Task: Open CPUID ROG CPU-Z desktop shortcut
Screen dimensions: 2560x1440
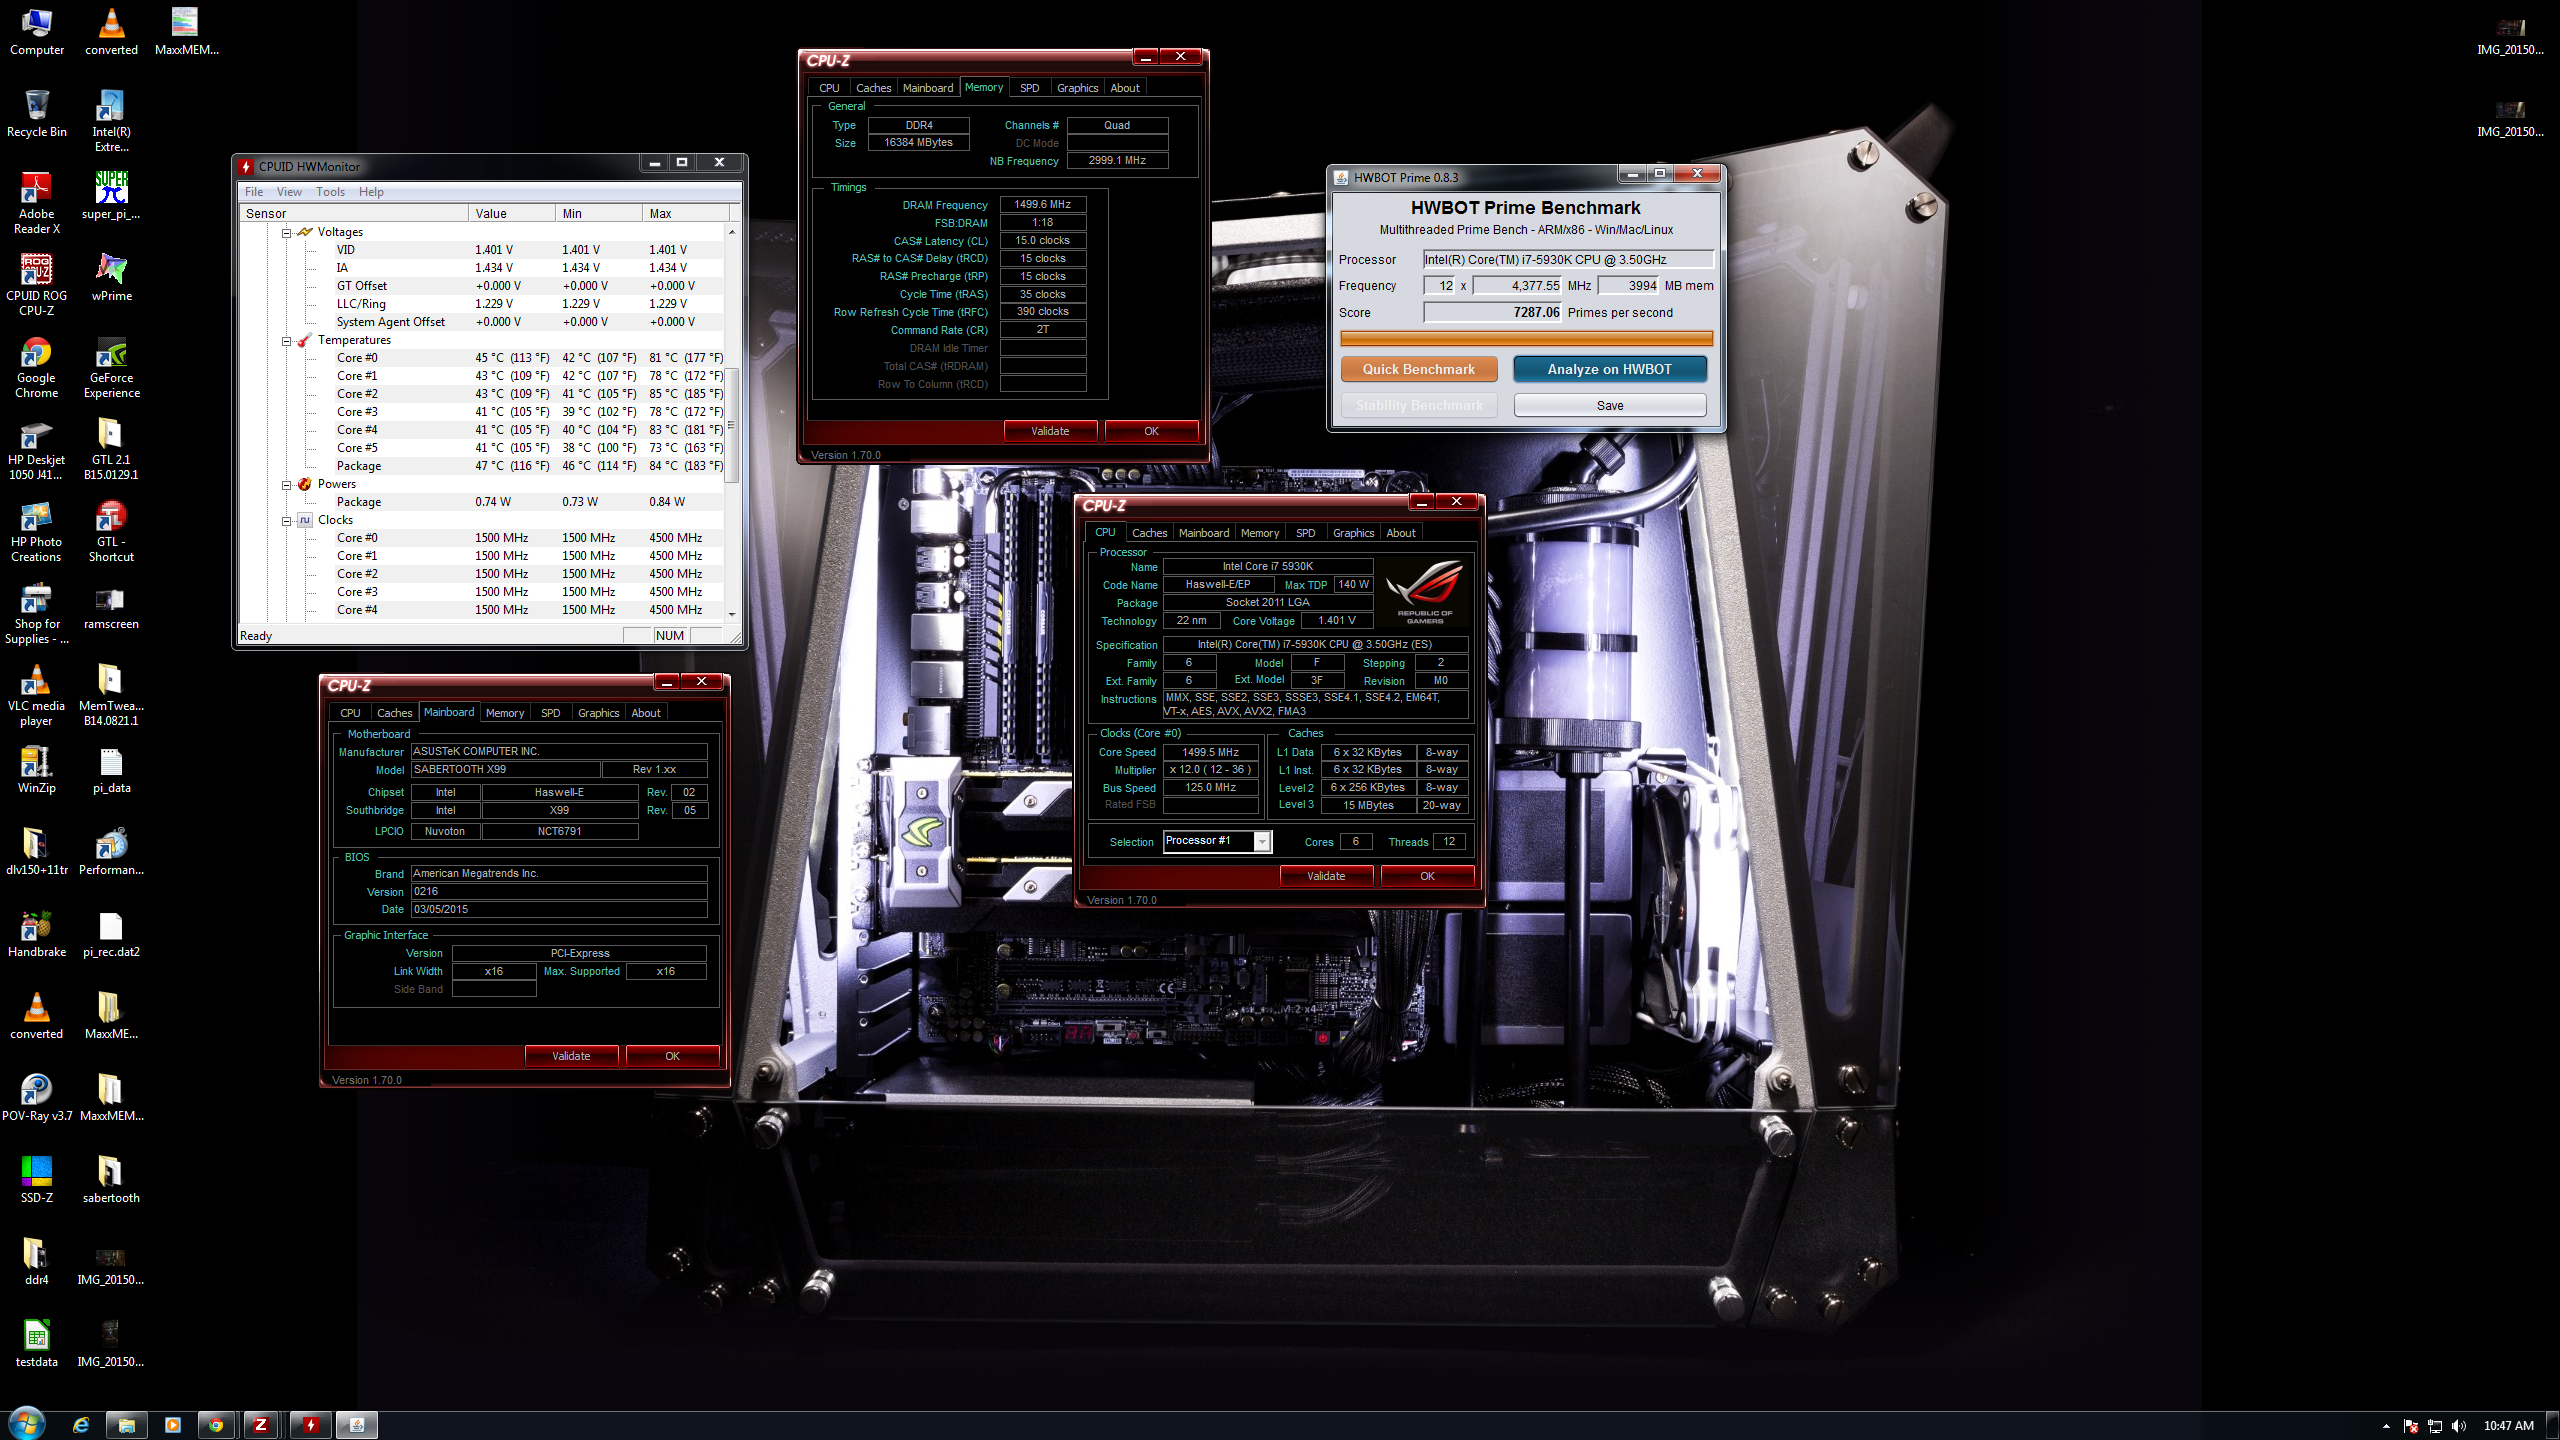Action: (x=37, y=285)
